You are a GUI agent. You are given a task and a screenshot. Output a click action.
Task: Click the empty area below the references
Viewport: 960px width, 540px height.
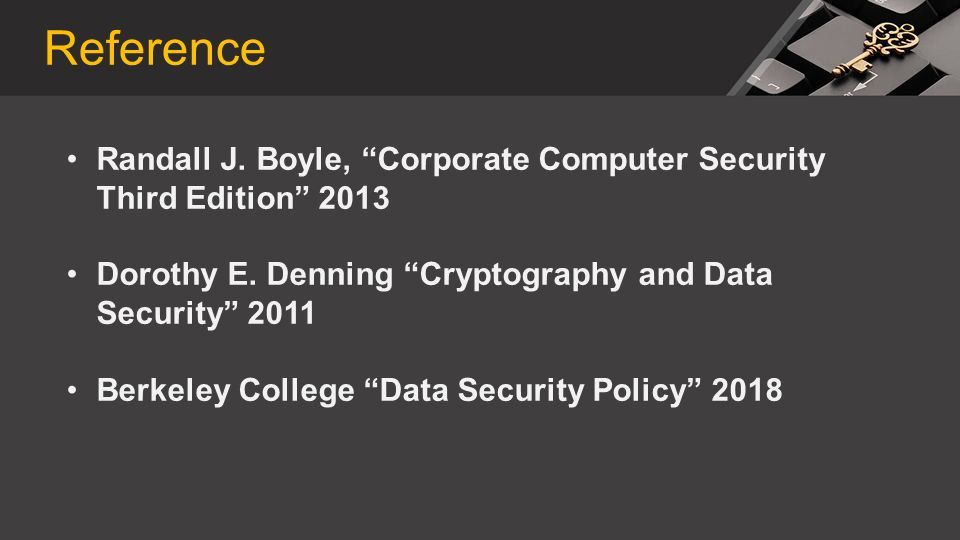tap(480, 478)
